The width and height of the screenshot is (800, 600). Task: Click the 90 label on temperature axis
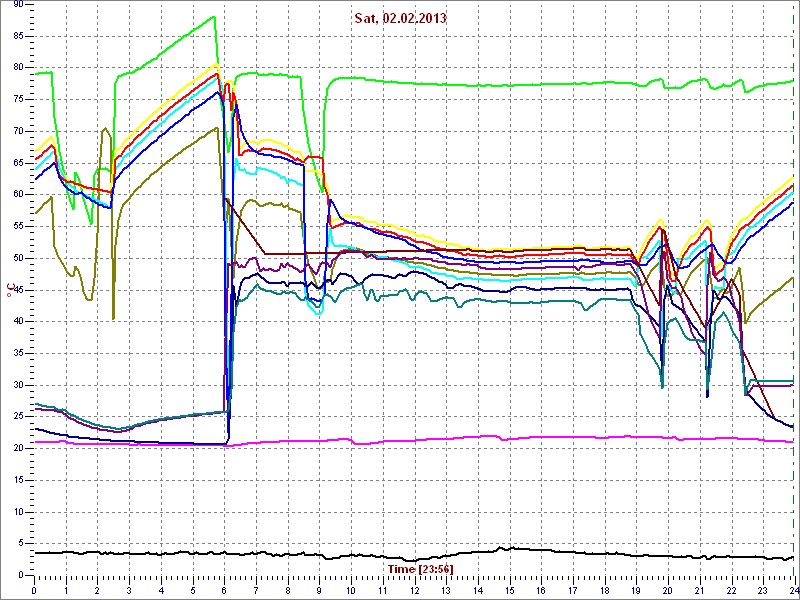point(17,4)
